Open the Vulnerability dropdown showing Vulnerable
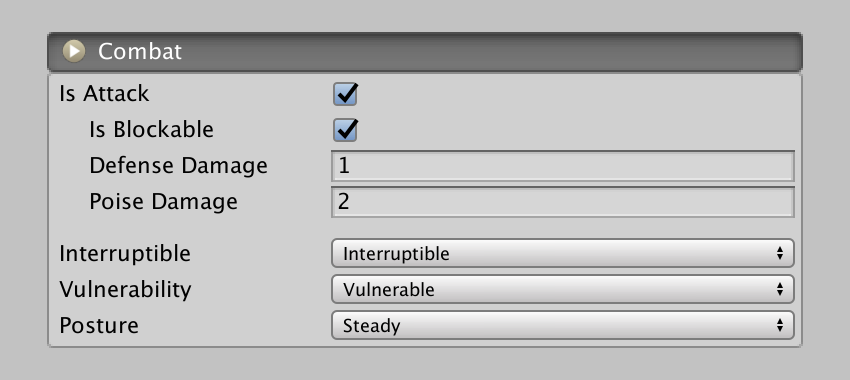Viewport: 850px width, 380px height. point(563,289)
